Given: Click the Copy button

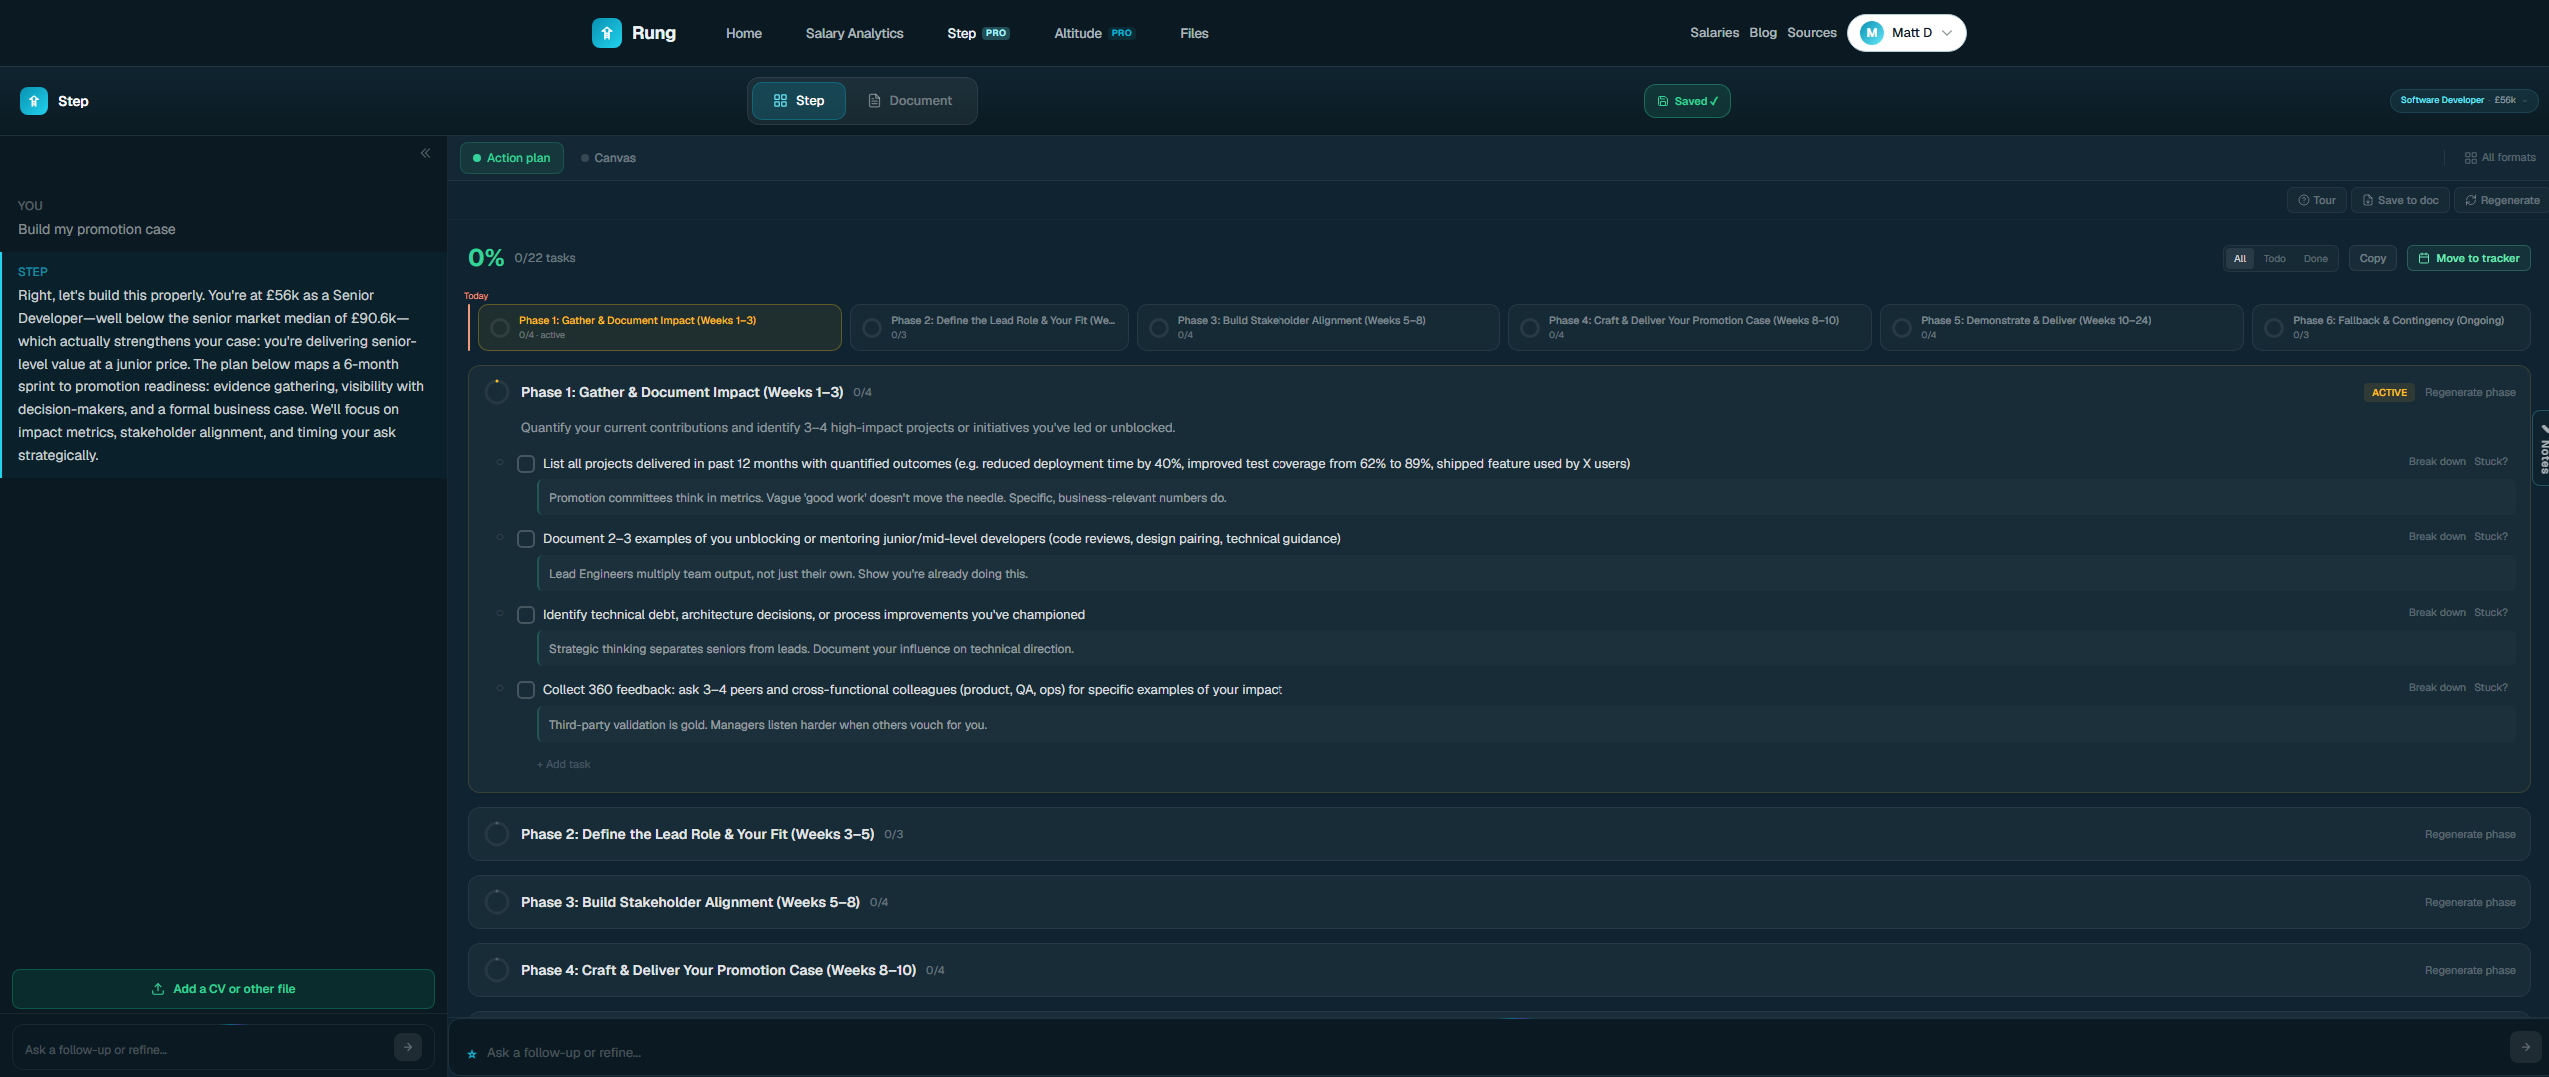Looking at the screenshot, I should coord(2373,258).
